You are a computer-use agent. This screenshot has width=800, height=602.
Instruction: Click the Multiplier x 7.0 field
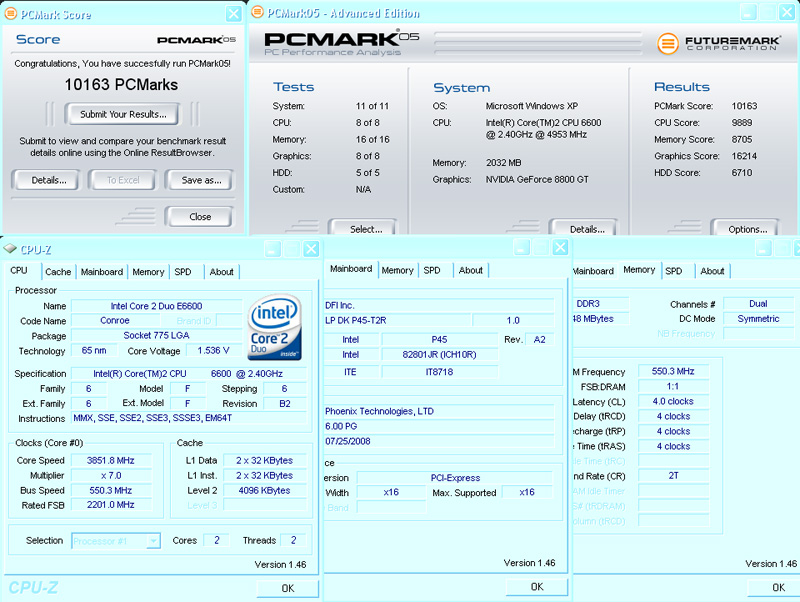coord(111,475)
